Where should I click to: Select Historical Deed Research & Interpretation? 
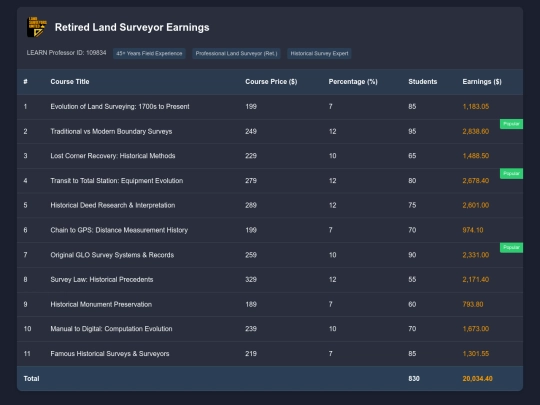click(113, 205)
